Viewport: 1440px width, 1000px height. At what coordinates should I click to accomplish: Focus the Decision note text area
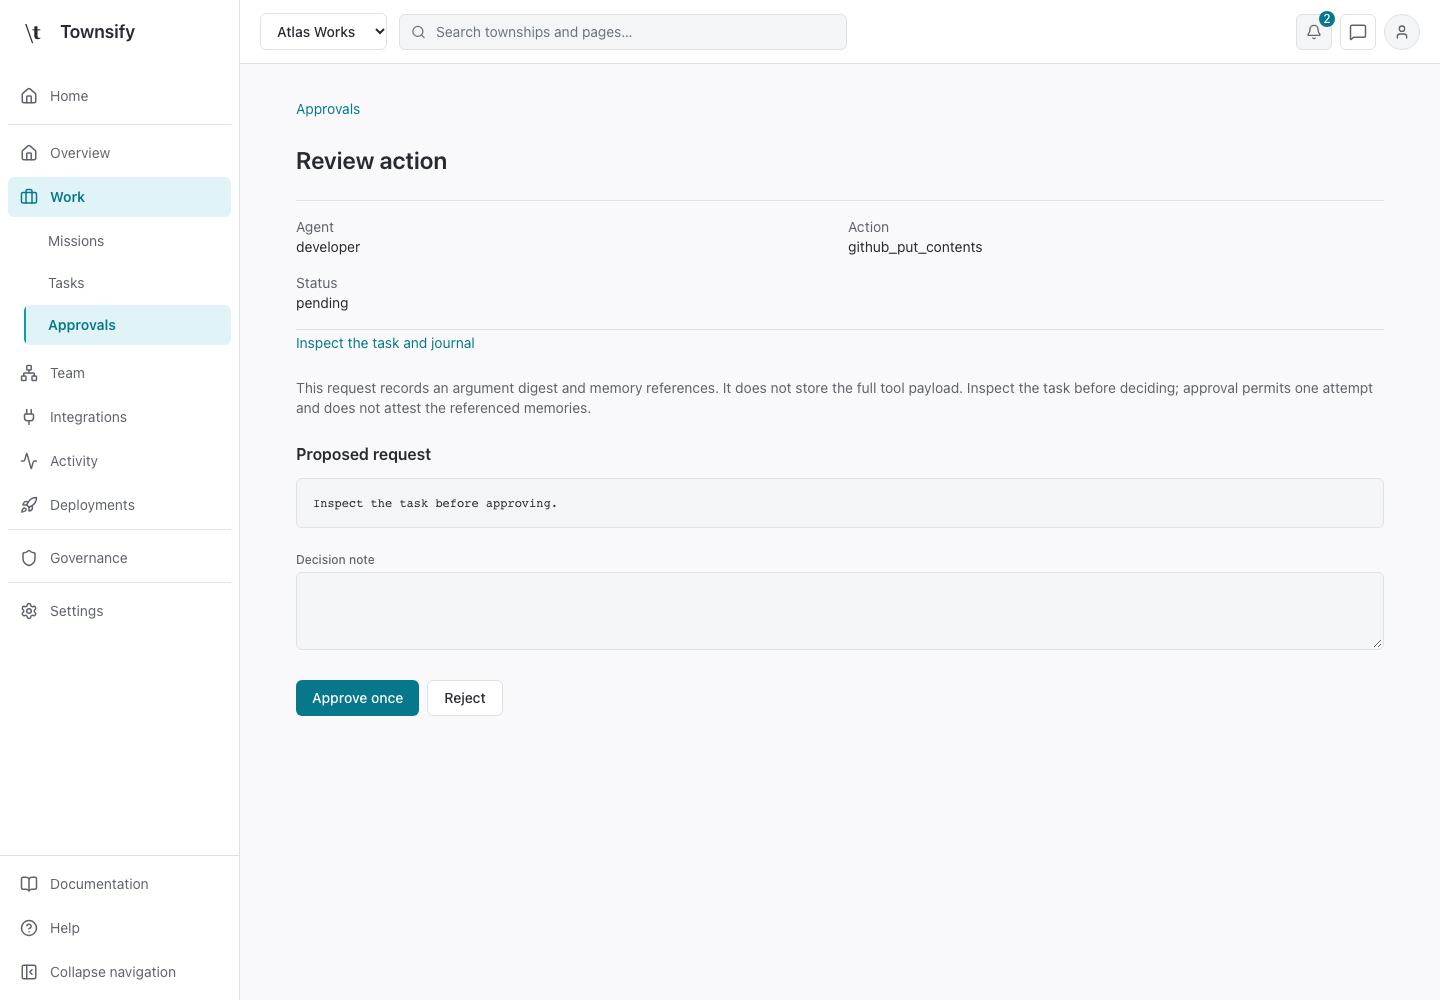(x=840, y=611)
